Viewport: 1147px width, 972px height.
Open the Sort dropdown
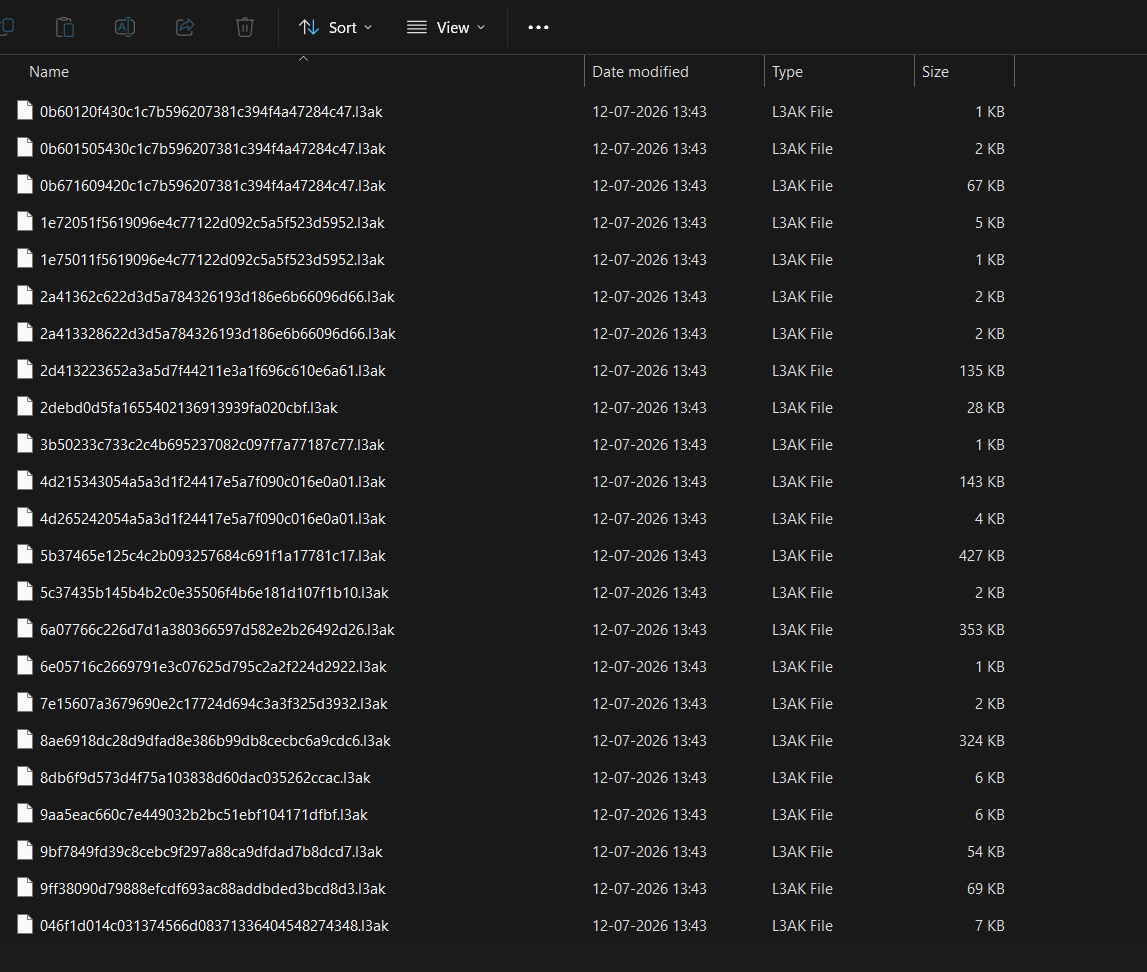pos(336,28)
